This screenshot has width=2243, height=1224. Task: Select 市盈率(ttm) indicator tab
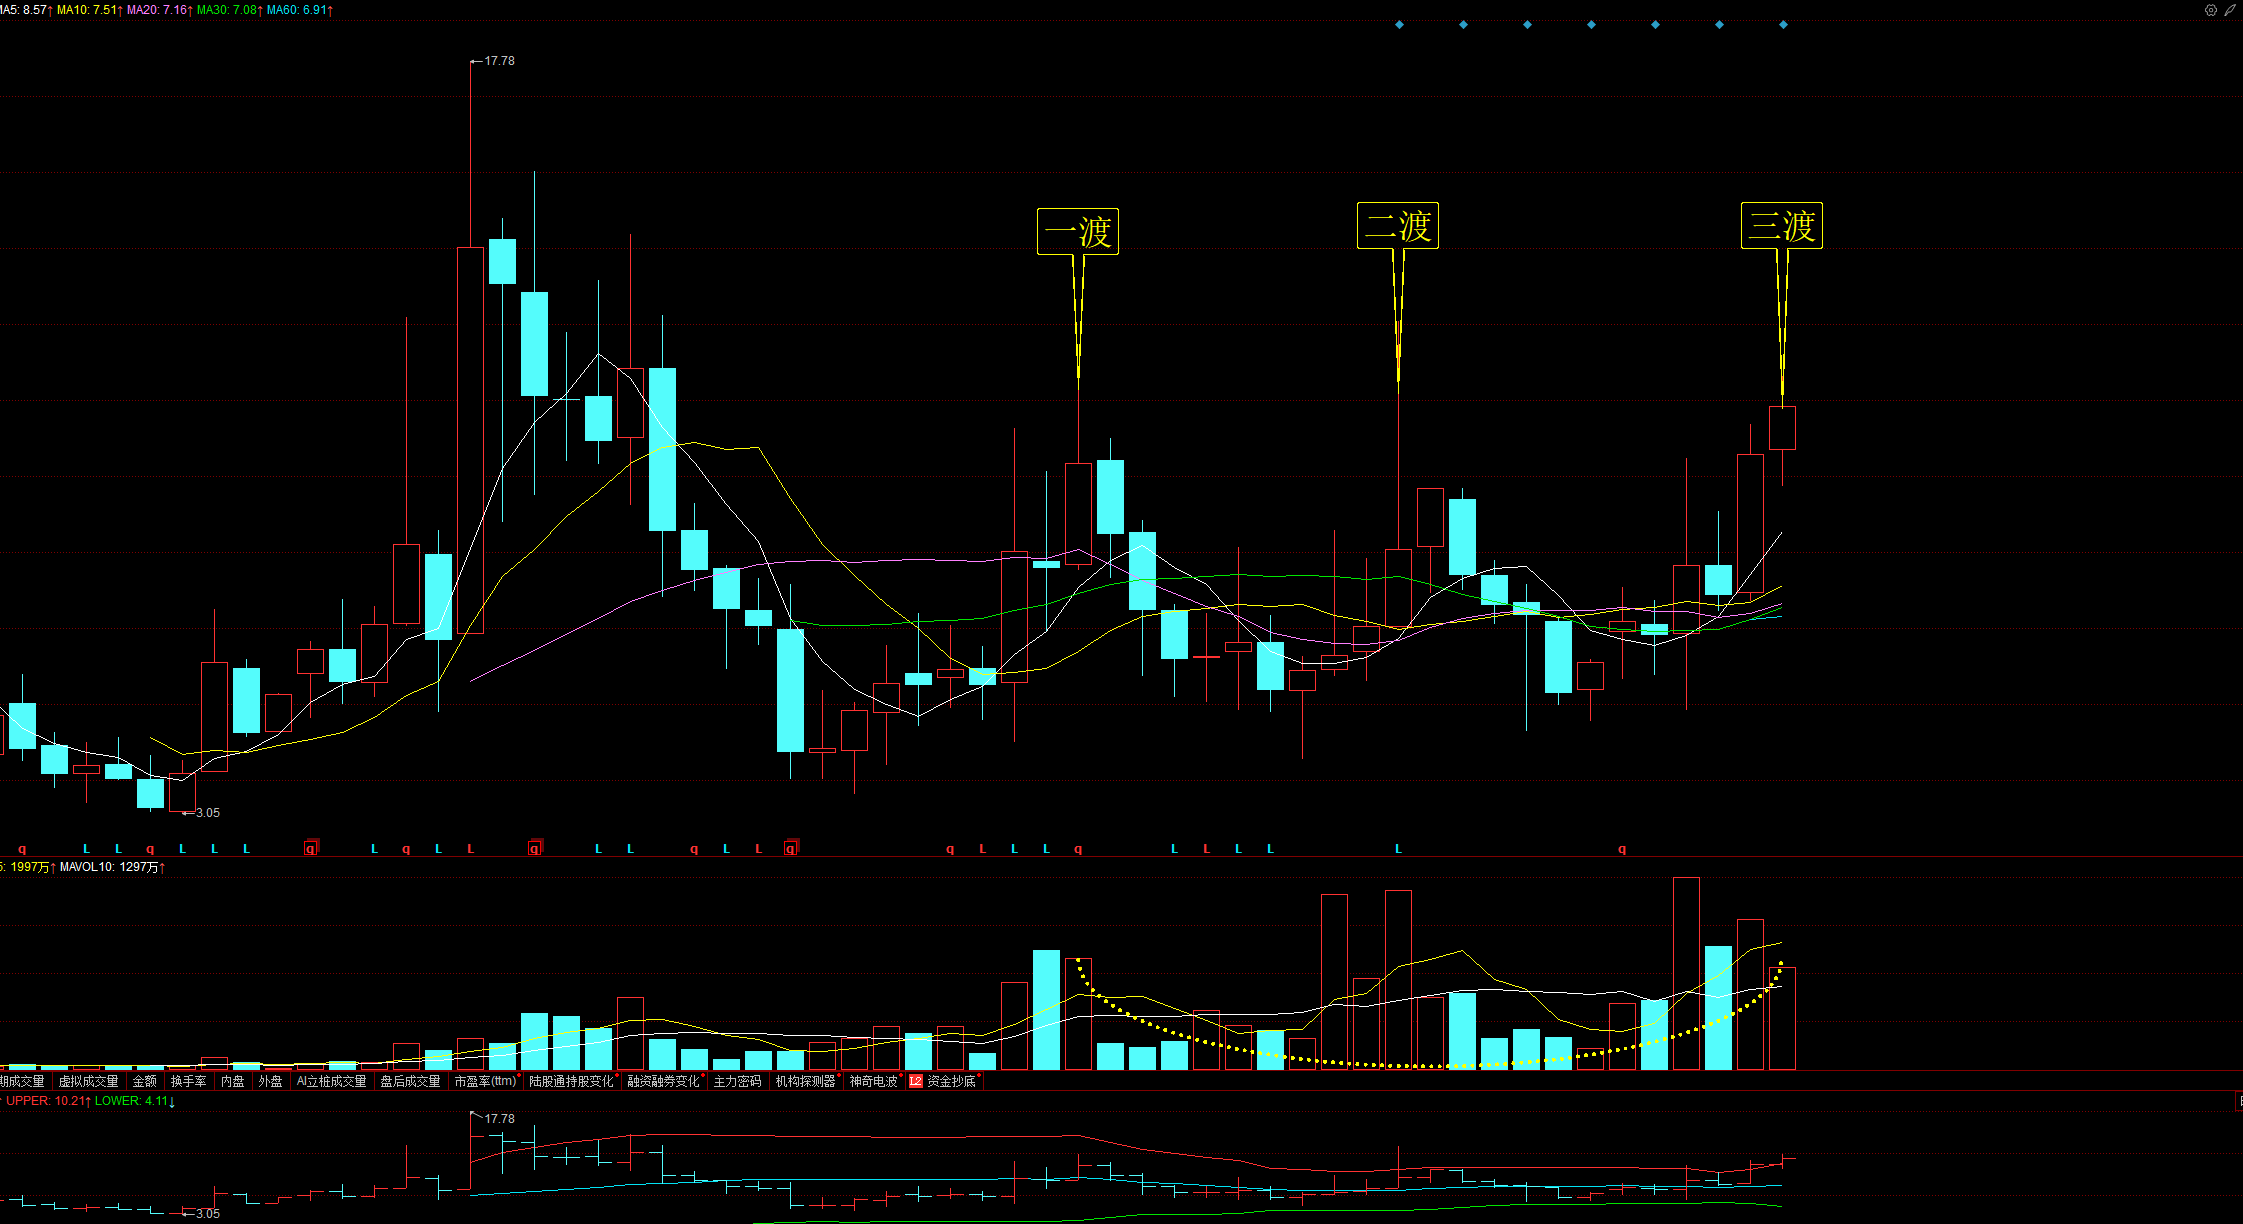pyautogui.click(x=485, y=1081)
